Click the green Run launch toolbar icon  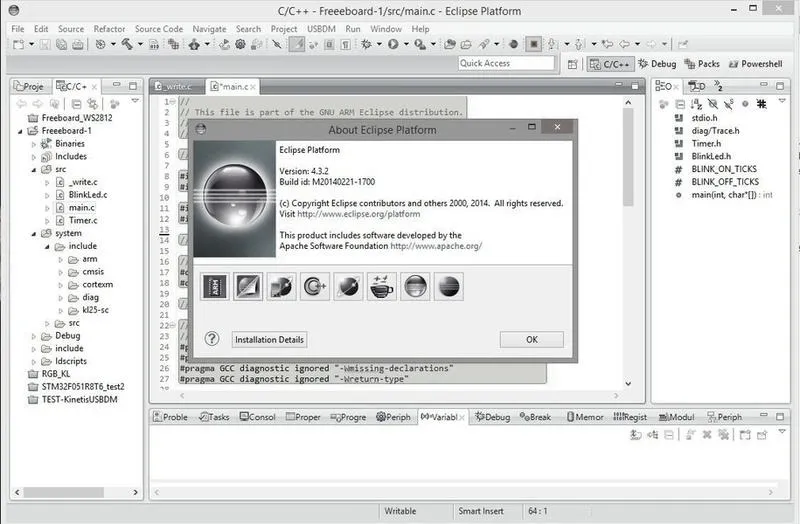pos(393,44)
